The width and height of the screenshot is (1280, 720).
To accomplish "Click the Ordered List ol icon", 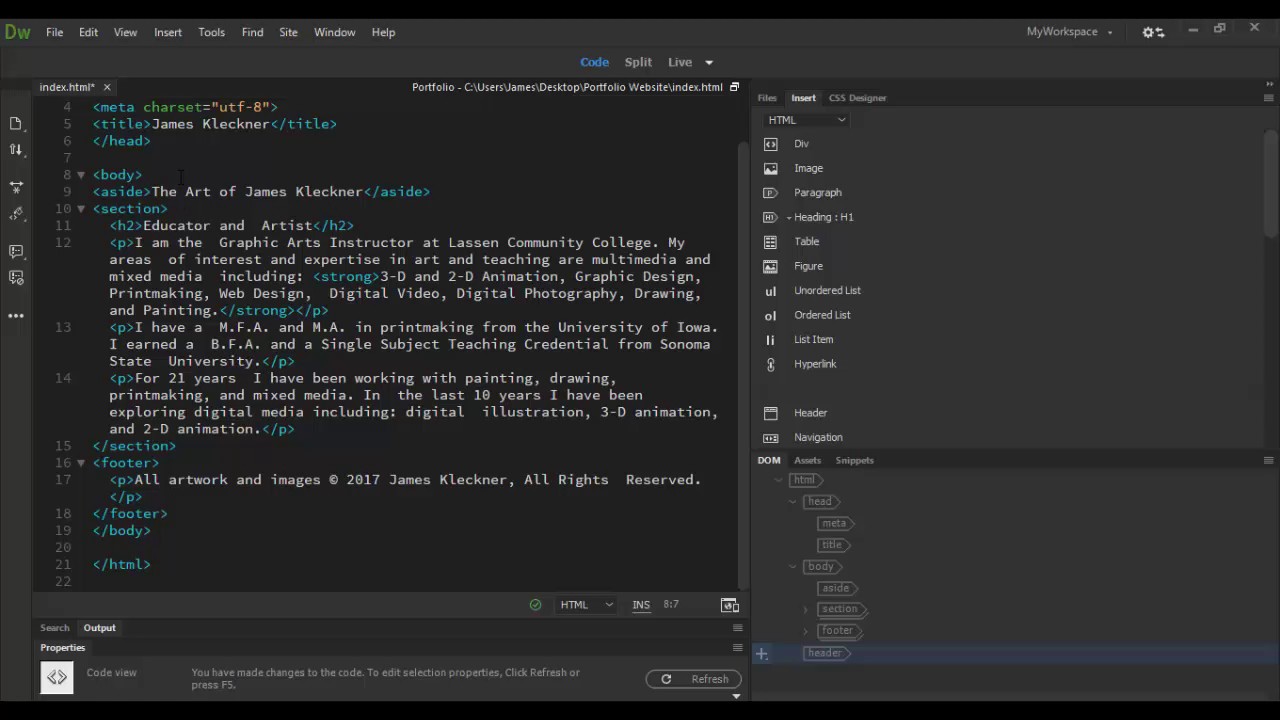I will pos(770,315).
